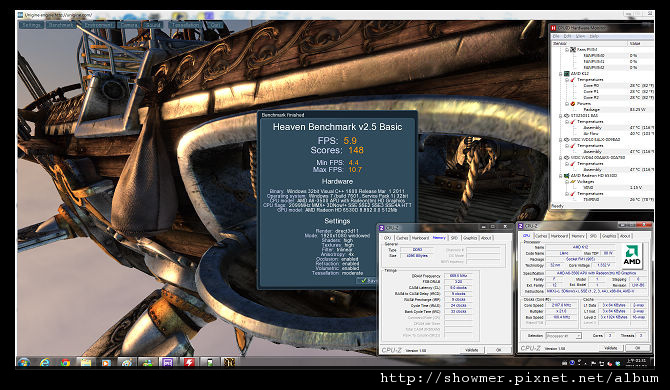Collapse the AMD K12 node in Hardware Monitor
The width and height of the screenshot is (670, 390).
coord(561,73)
